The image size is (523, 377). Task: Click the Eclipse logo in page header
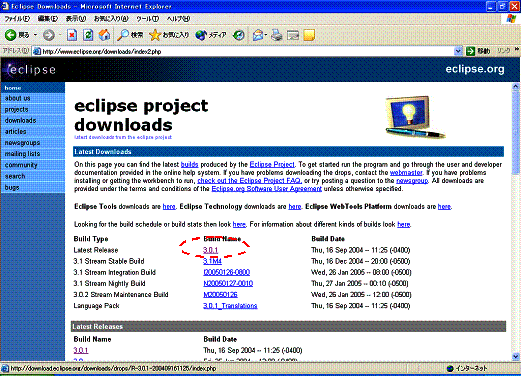coord(31,69)
